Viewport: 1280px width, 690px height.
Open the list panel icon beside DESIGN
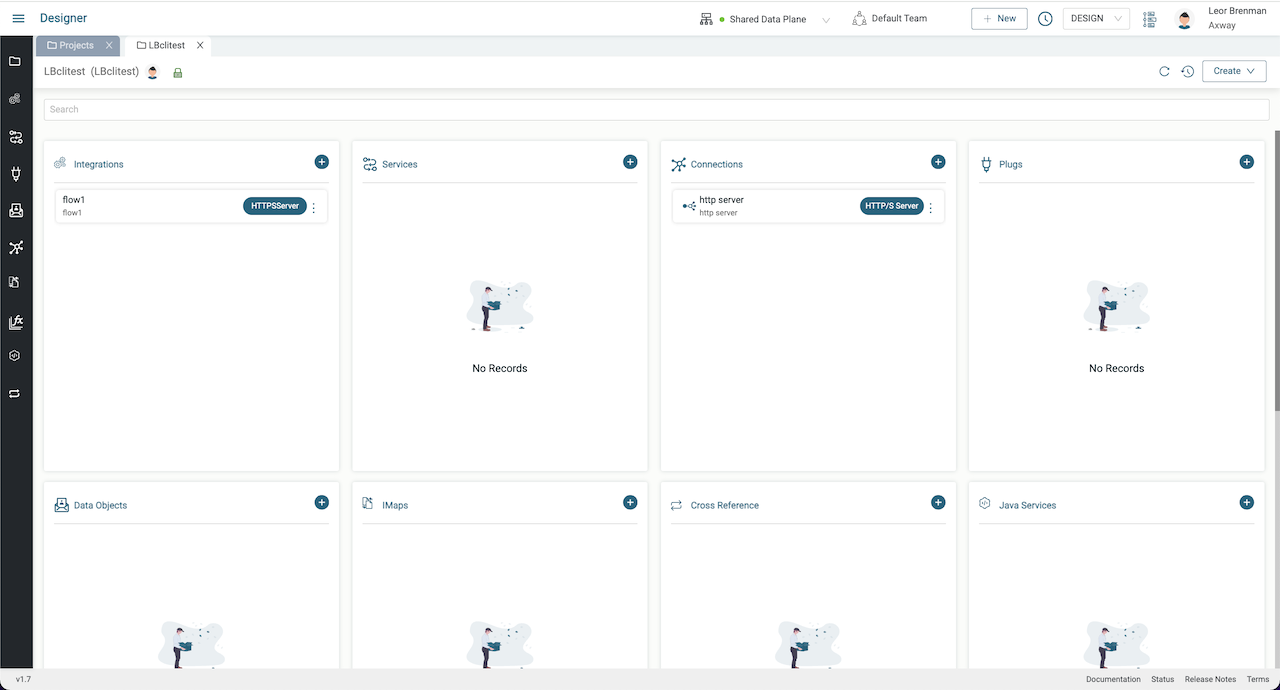(1150, 18)
